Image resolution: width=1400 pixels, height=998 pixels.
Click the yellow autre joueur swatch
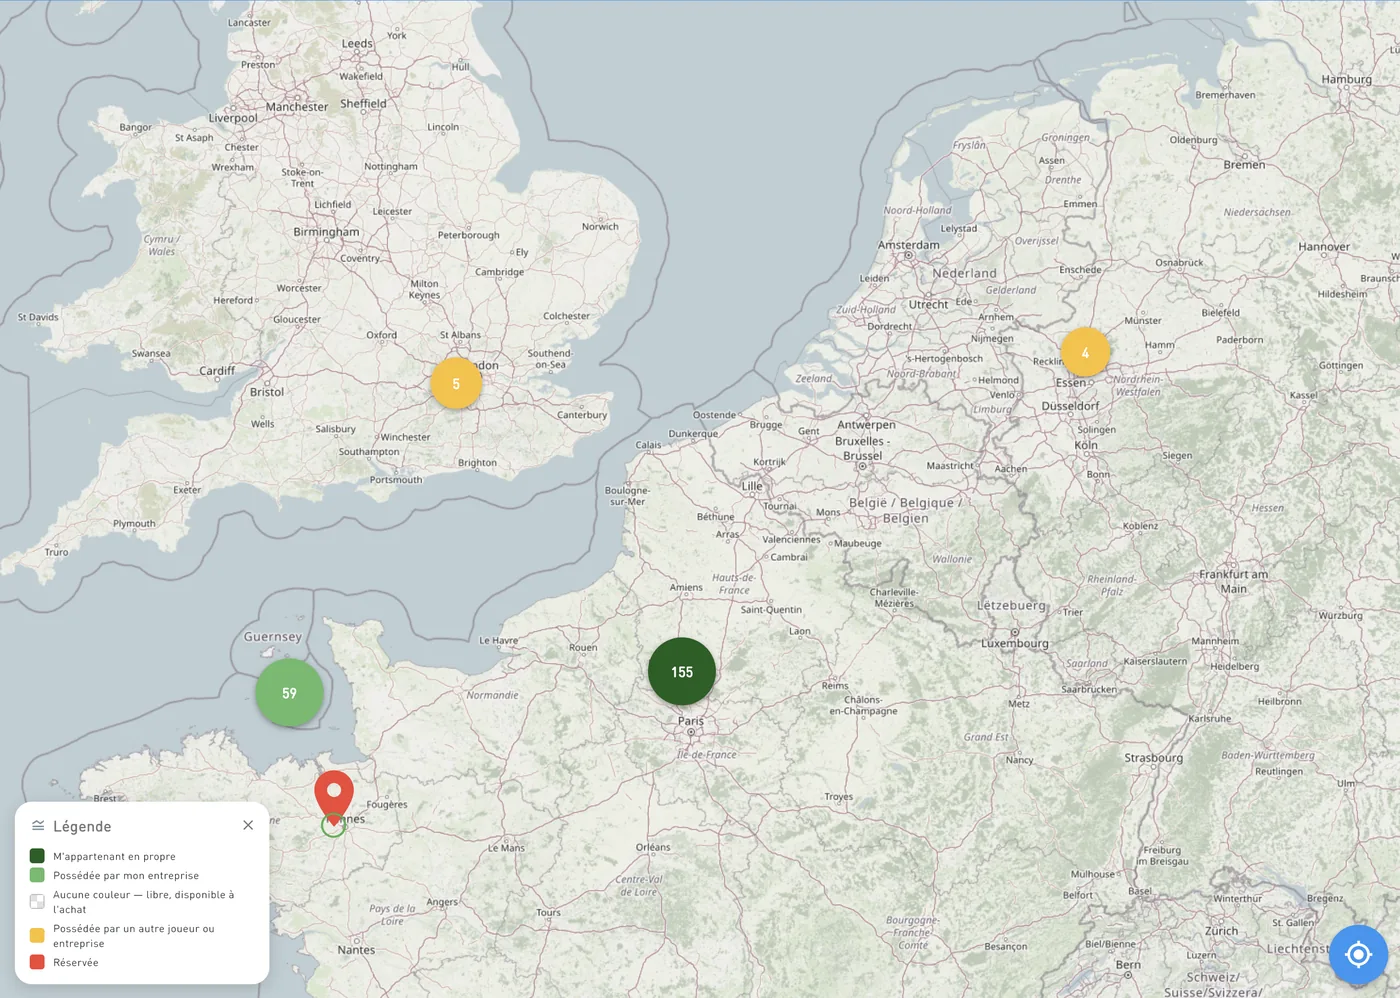point(37,936)
